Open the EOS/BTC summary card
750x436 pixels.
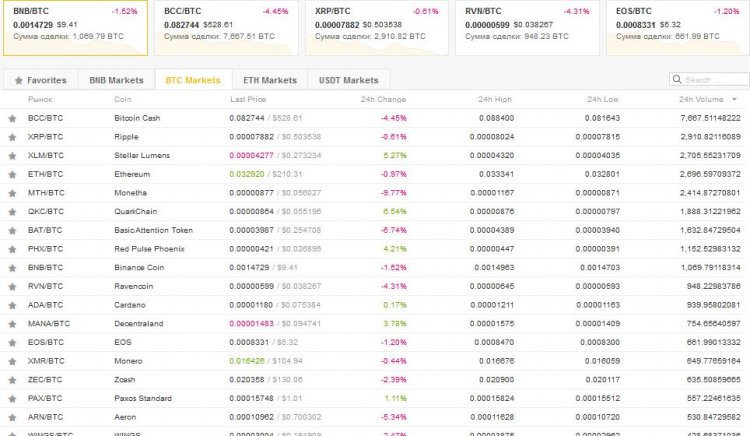[x=678, y=28]
